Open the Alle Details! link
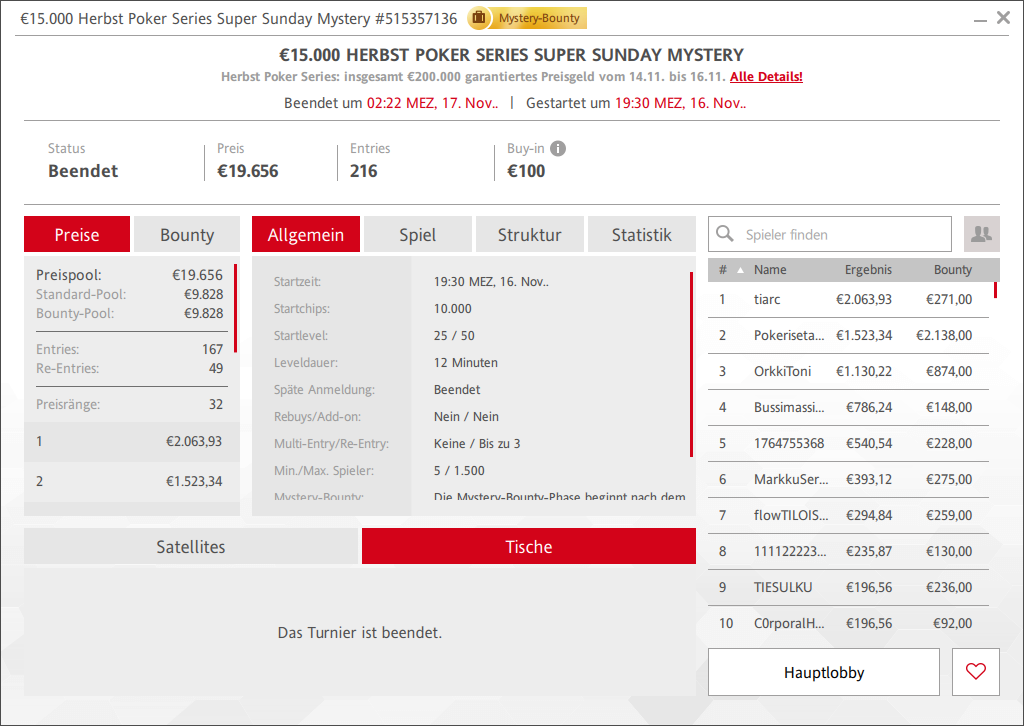This screenshot has width=1024, height=726. pyautogui.click(x=766, y=77)
